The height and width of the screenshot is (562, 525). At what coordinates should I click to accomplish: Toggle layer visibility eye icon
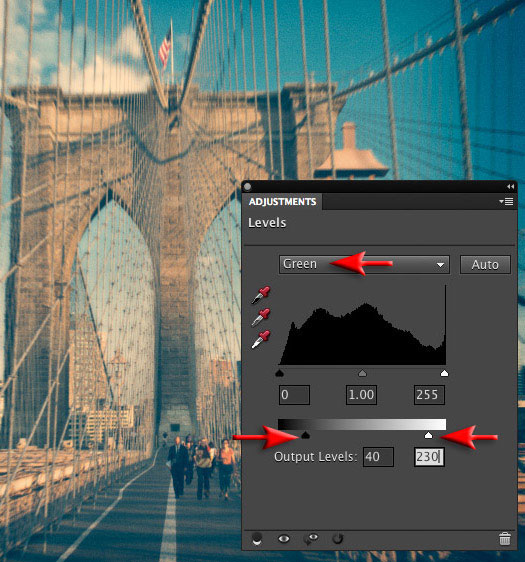284,538
